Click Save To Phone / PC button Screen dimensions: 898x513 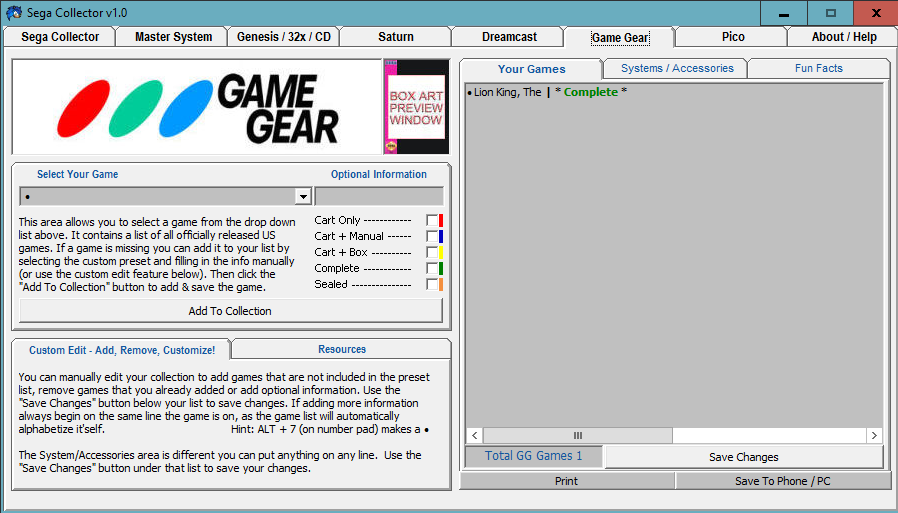point(783,481)
